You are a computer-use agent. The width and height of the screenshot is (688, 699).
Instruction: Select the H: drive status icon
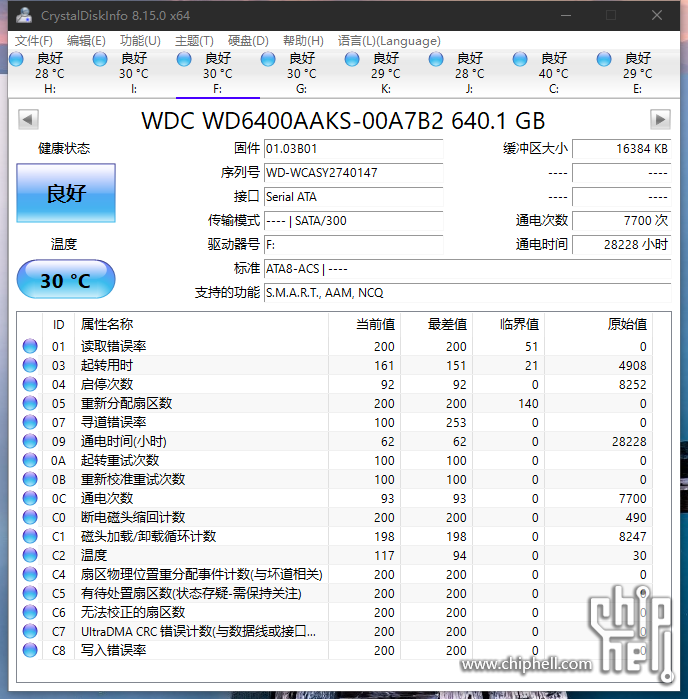tap(16, 59)
